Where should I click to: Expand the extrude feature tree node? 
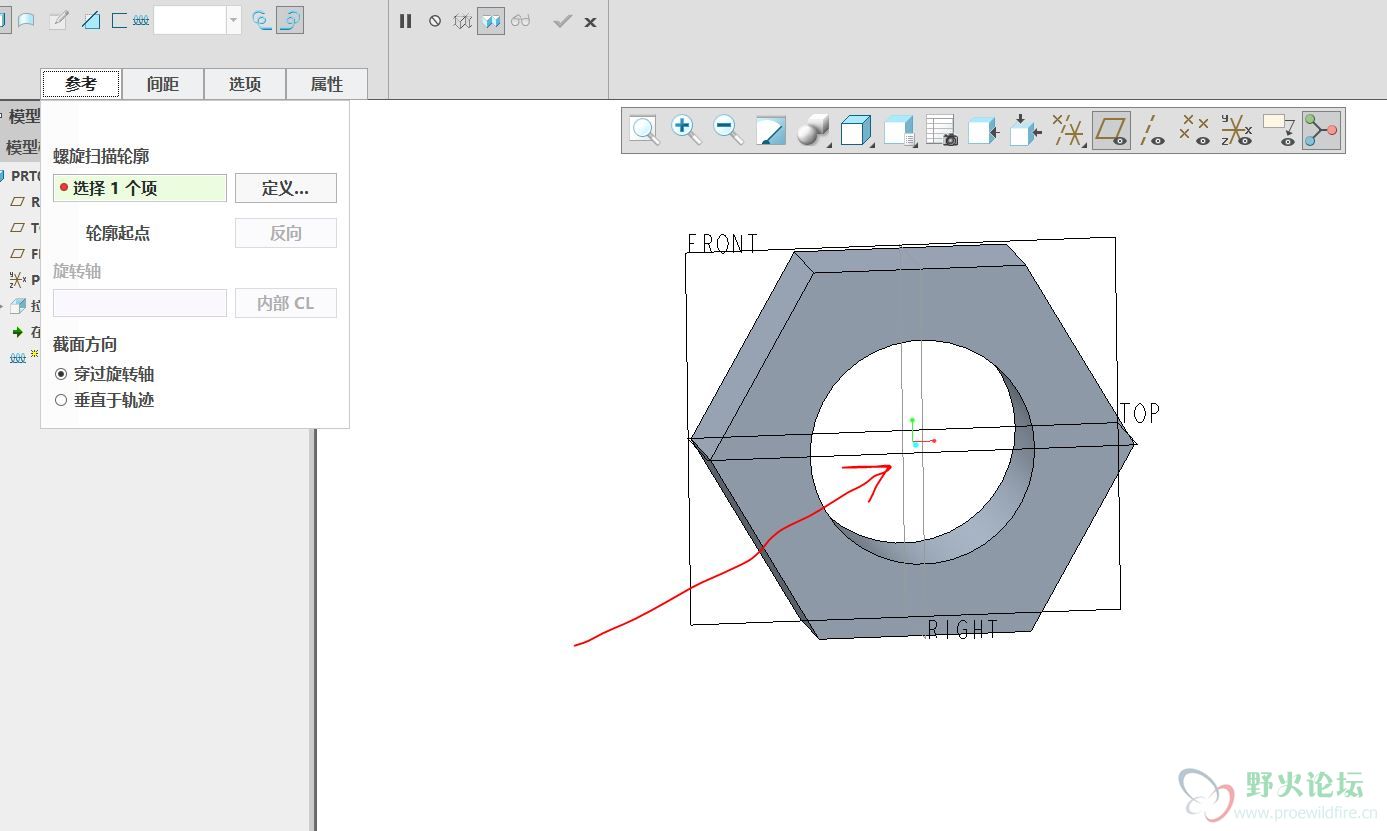(3, 306)
